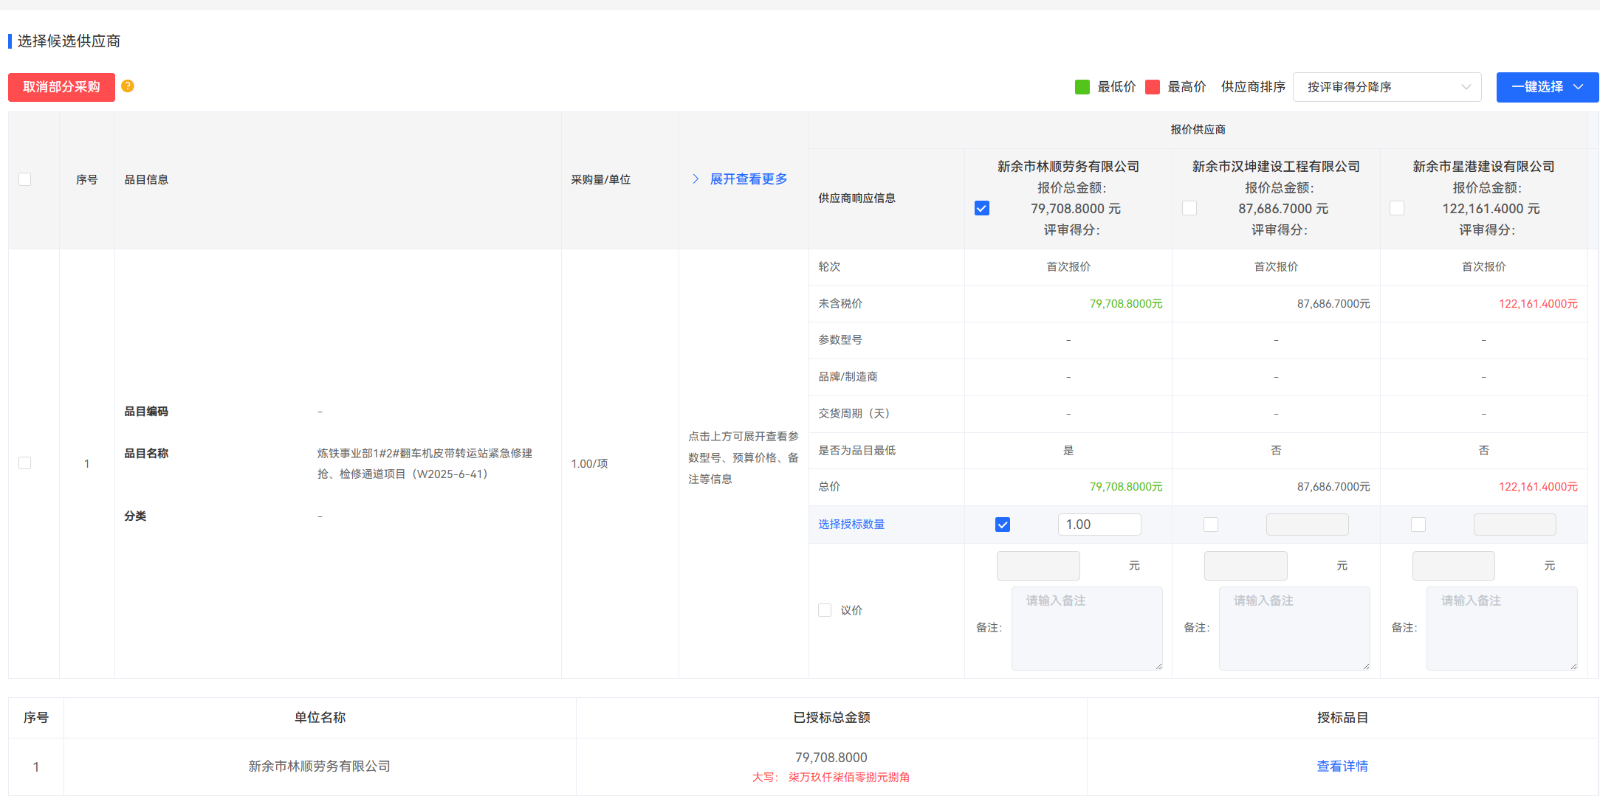This screenshot has width=1600, height=796.
Task: Click the 查看详情 link
Action: pos(1342,766)
